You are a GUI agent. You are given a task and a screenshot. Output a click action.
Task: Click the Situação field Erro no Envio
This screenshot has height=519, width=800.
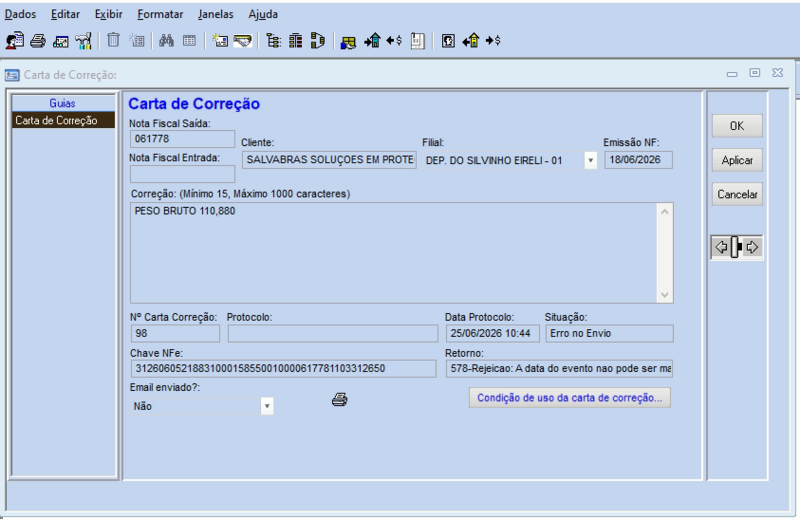[609, 334]
